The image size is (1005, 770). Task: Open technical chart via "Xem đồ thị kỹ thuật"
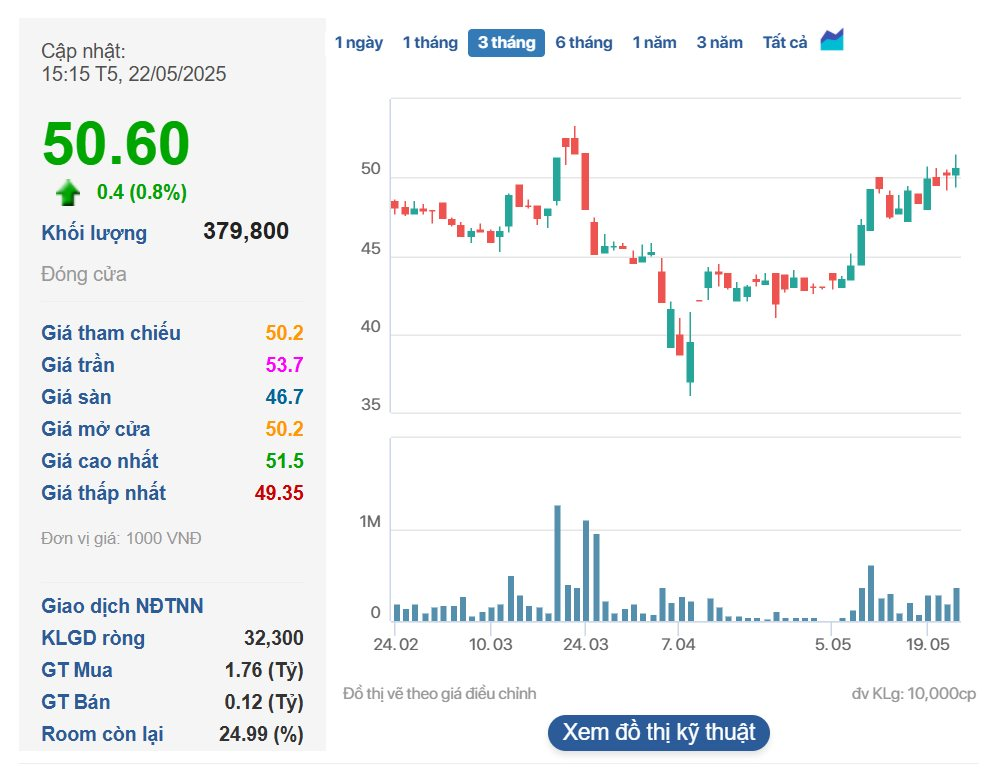[x=659, y=733]
